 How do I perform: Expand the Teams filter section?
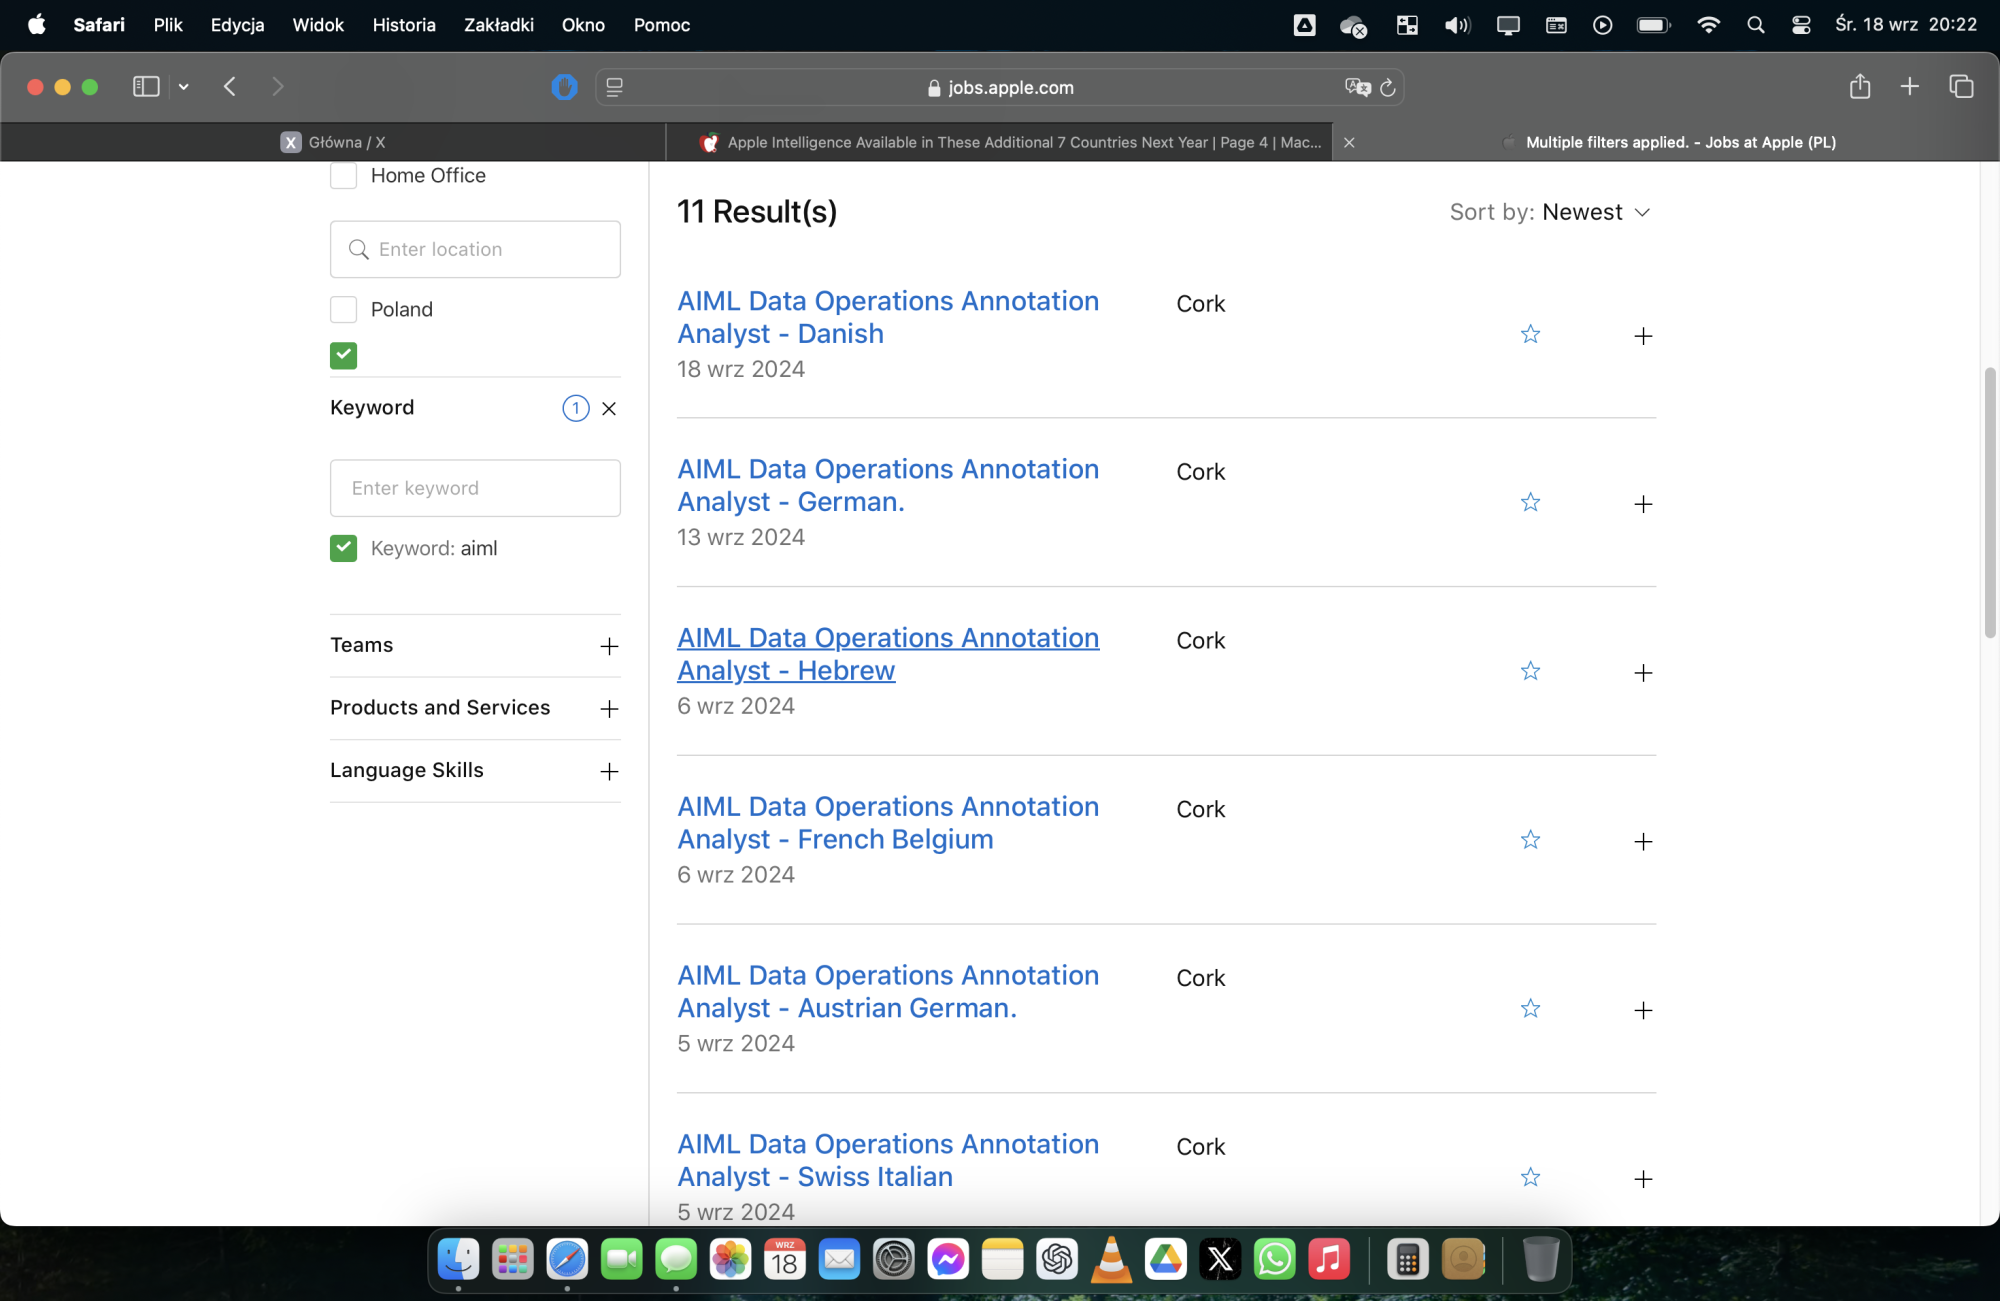[x=608, y=646]
